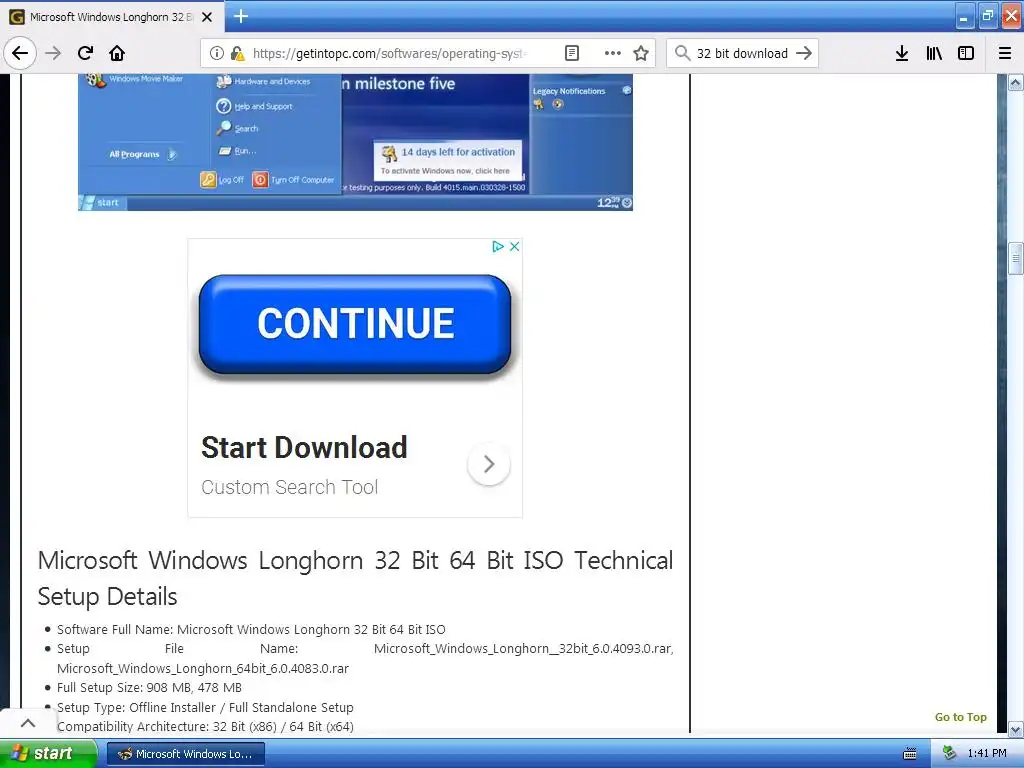Screen dimensions: 1024x768
Task: Bookmark this page with the star
Action: pos(641,53)
